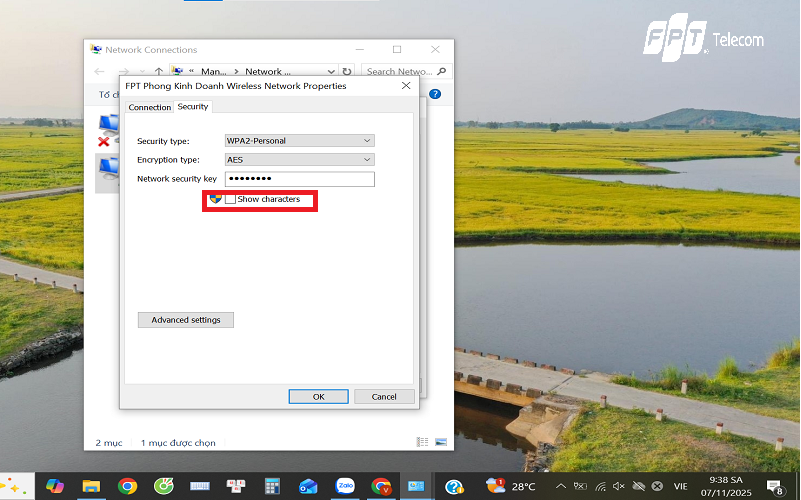
Task: Go up one folder level in Network Connections
Action: click(x=159, y=72)
